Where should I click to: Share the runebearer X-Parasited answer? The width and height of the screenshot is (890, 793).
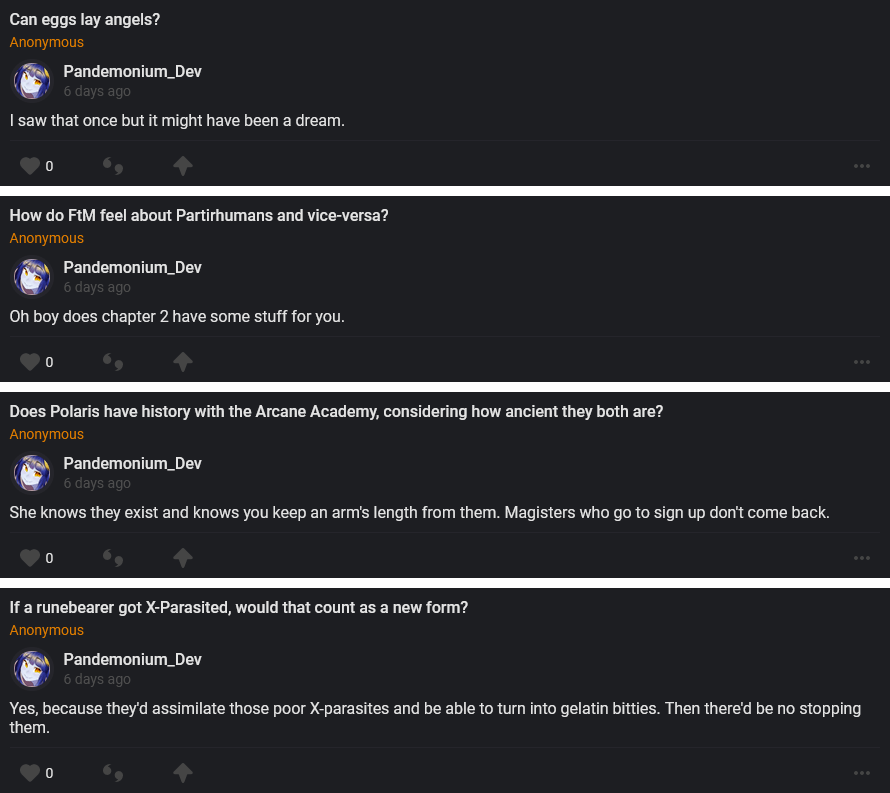click(182, 773)
